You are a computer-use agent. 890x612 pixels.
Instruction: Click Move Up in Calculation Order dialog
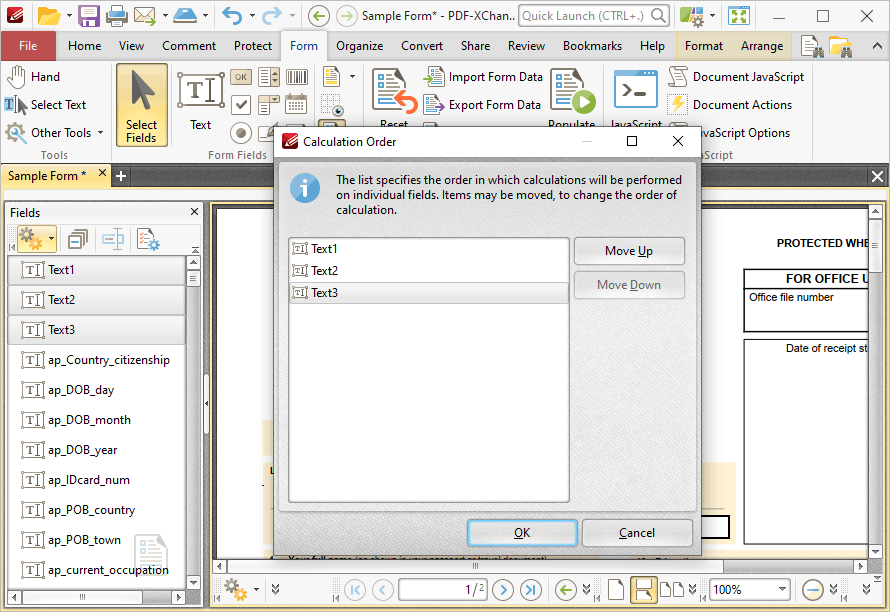pos(629,251)
